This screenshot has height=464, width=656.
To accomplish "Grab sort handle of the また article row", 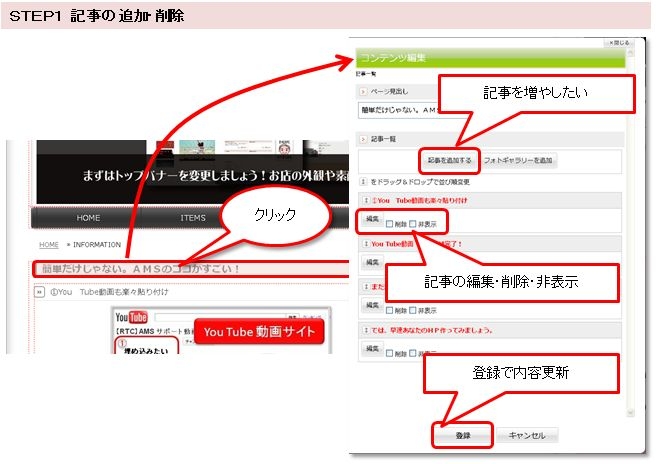I will pos(366,287).
